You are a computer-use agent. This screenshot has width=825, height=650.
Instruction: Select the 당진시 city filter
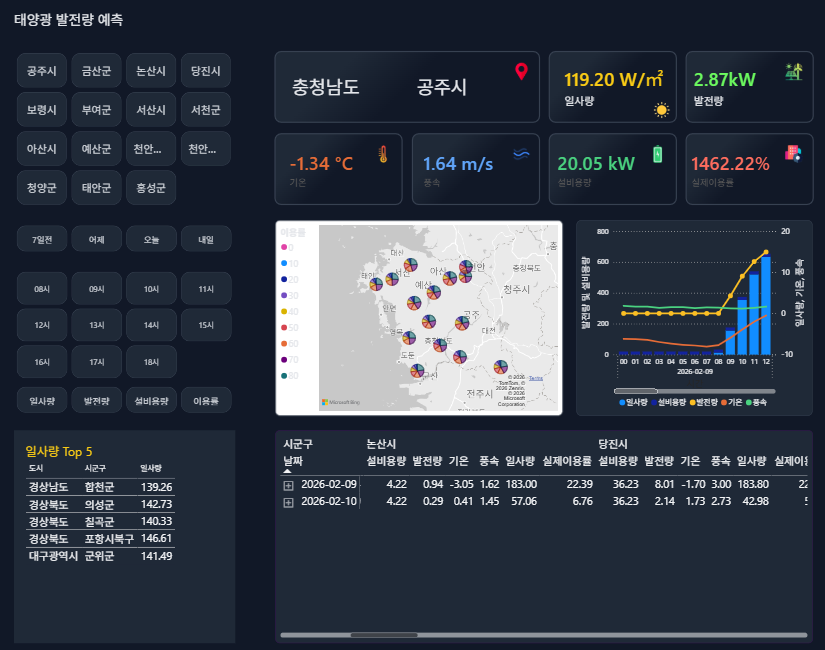coord(206,71)
